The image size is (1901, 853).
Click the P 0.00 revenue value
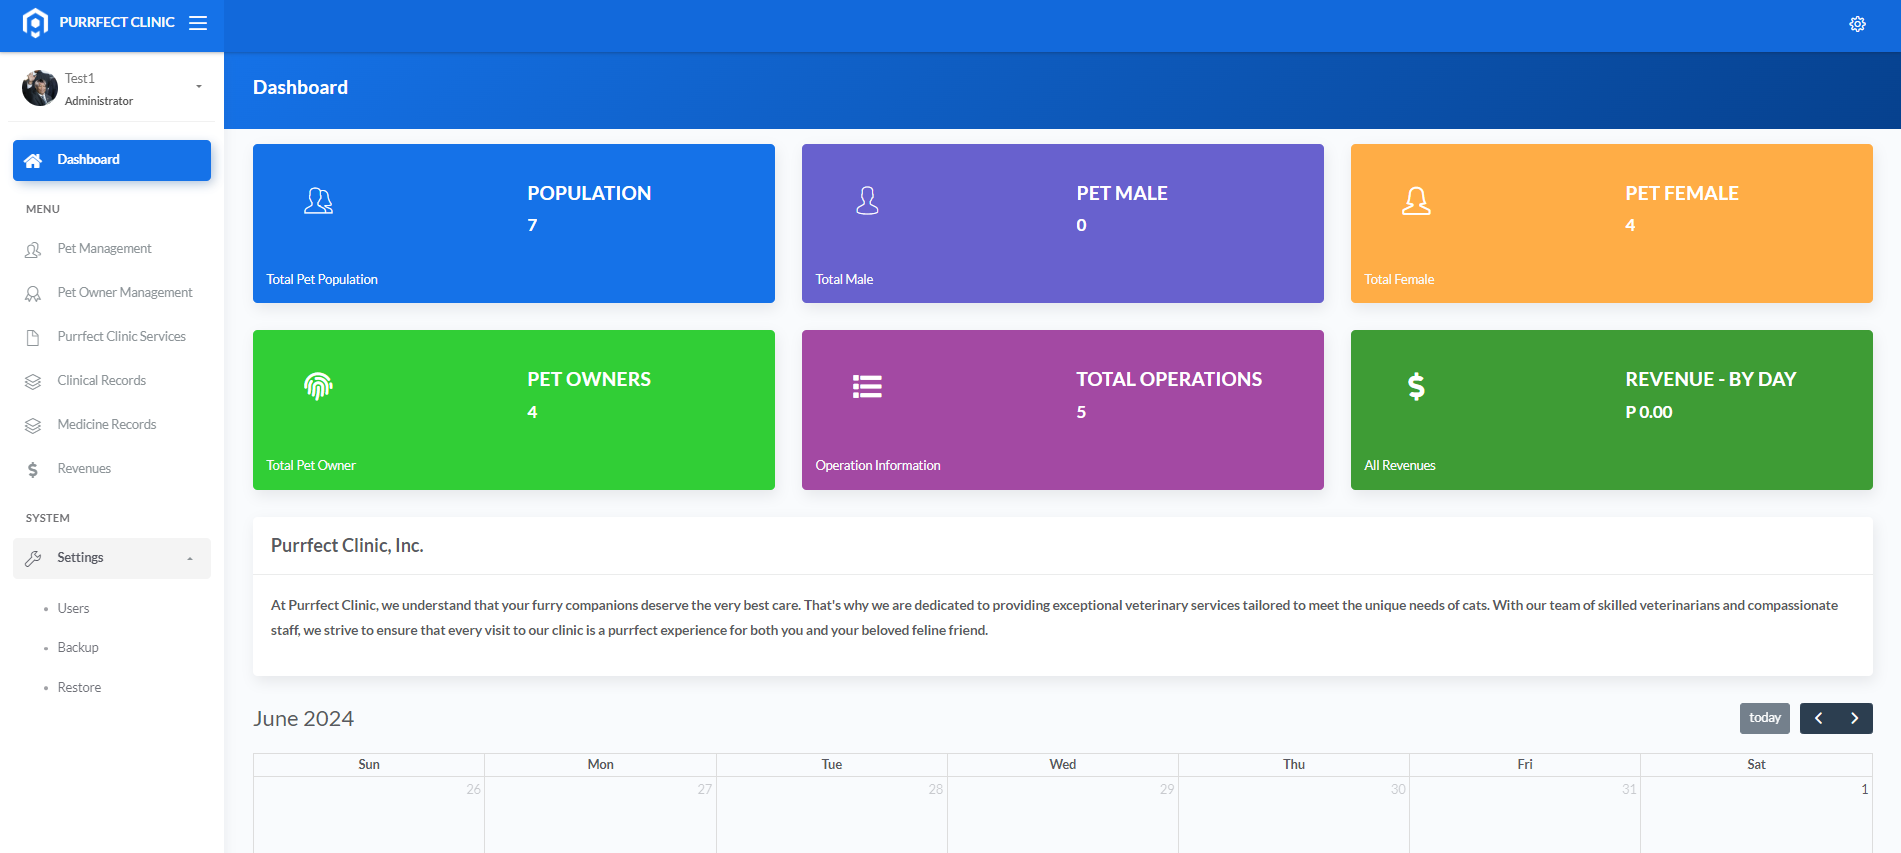coord(1649,412)
